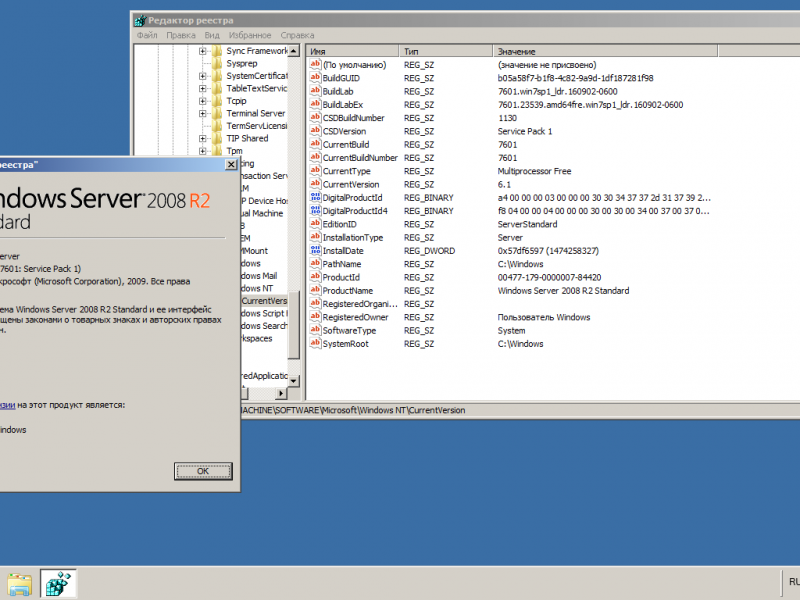The image size is (800, 600).
Task: Click the CSDBuildNumber value icon
Action: [x=315, y=117]
